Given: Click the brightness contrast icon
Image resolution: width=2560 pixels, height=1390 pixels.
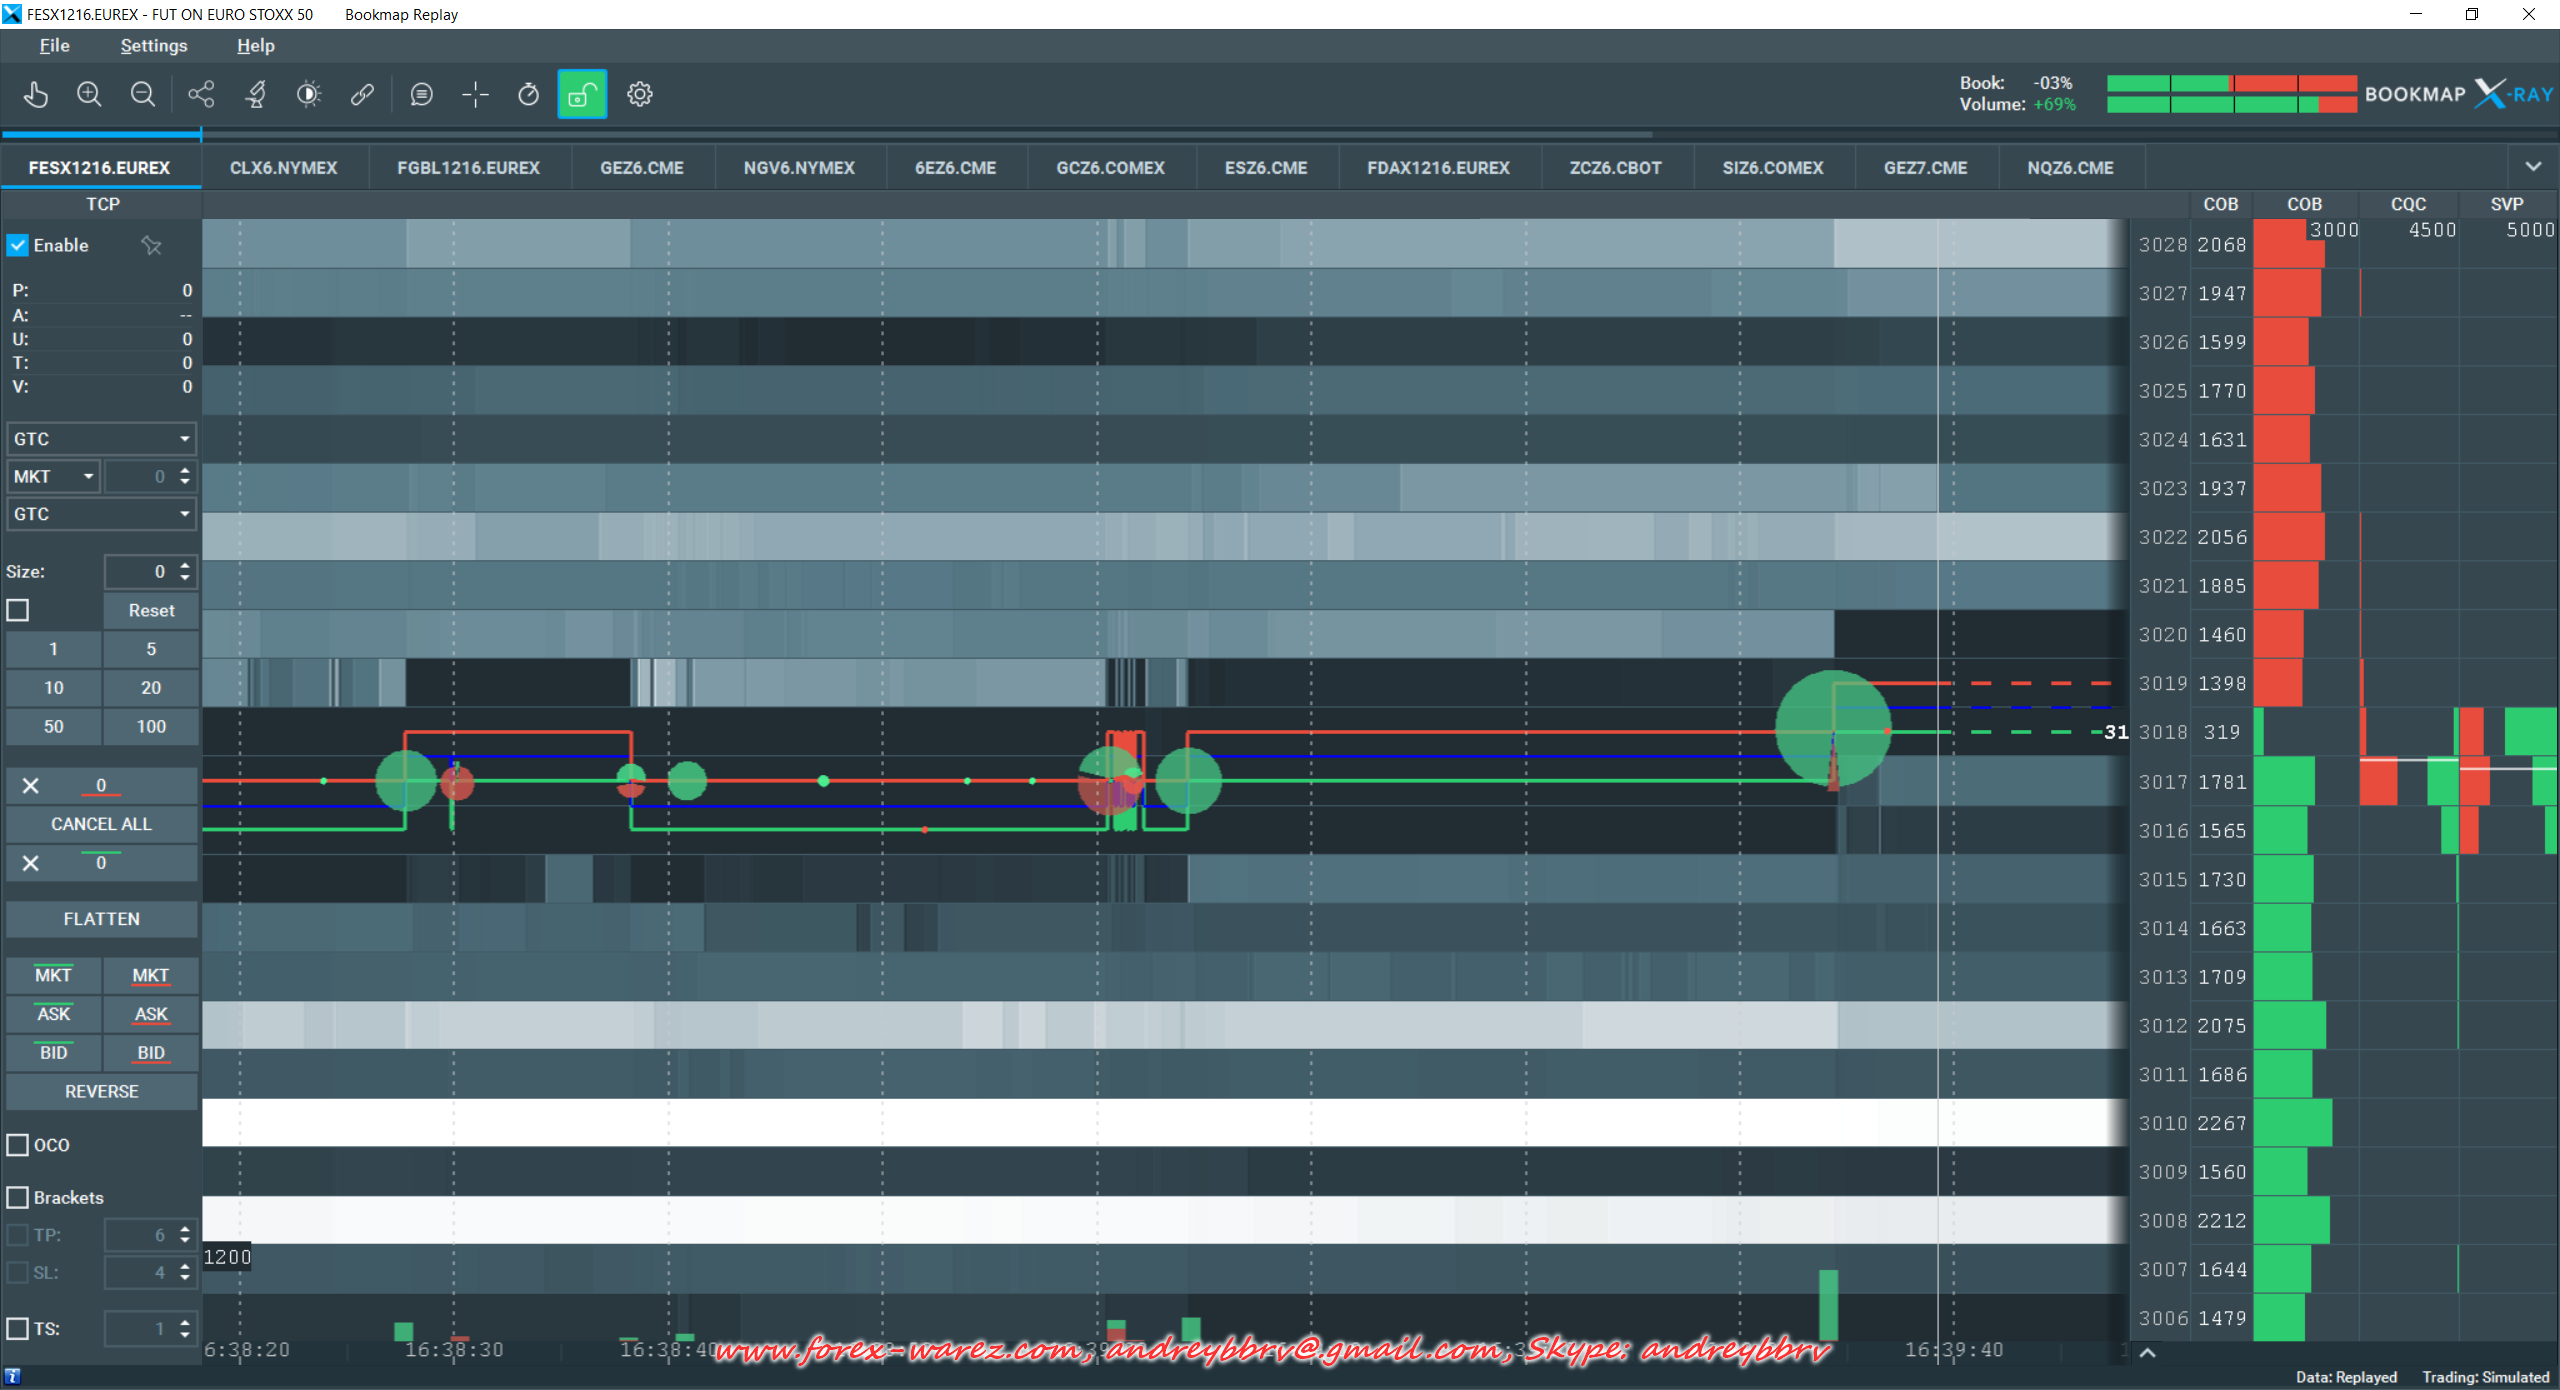Looking at the screenshot, I should pos(309,94).
